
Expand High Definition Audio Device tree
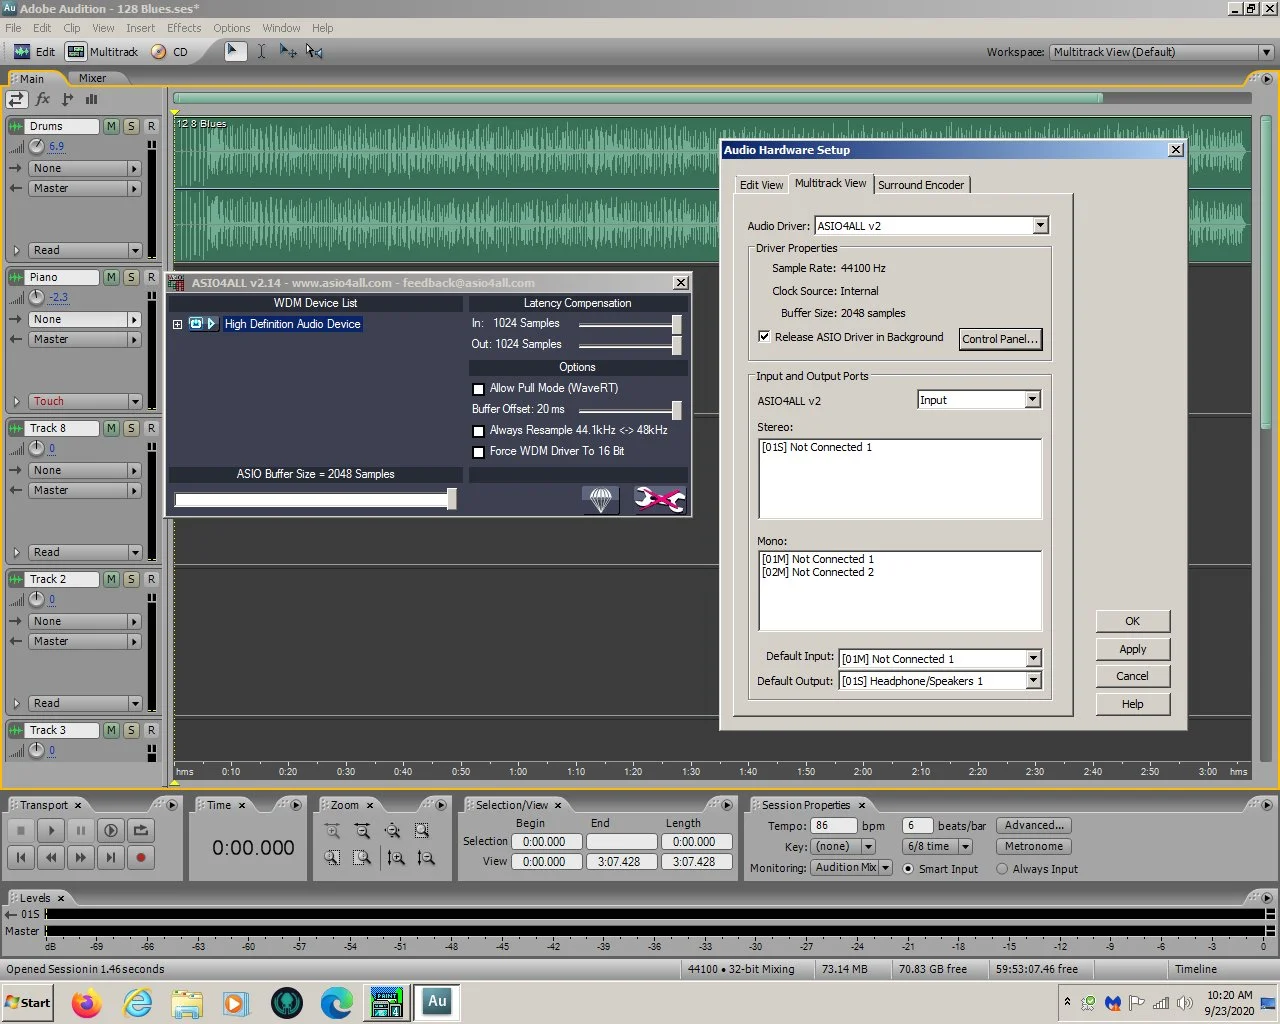(x=177, y=324)
